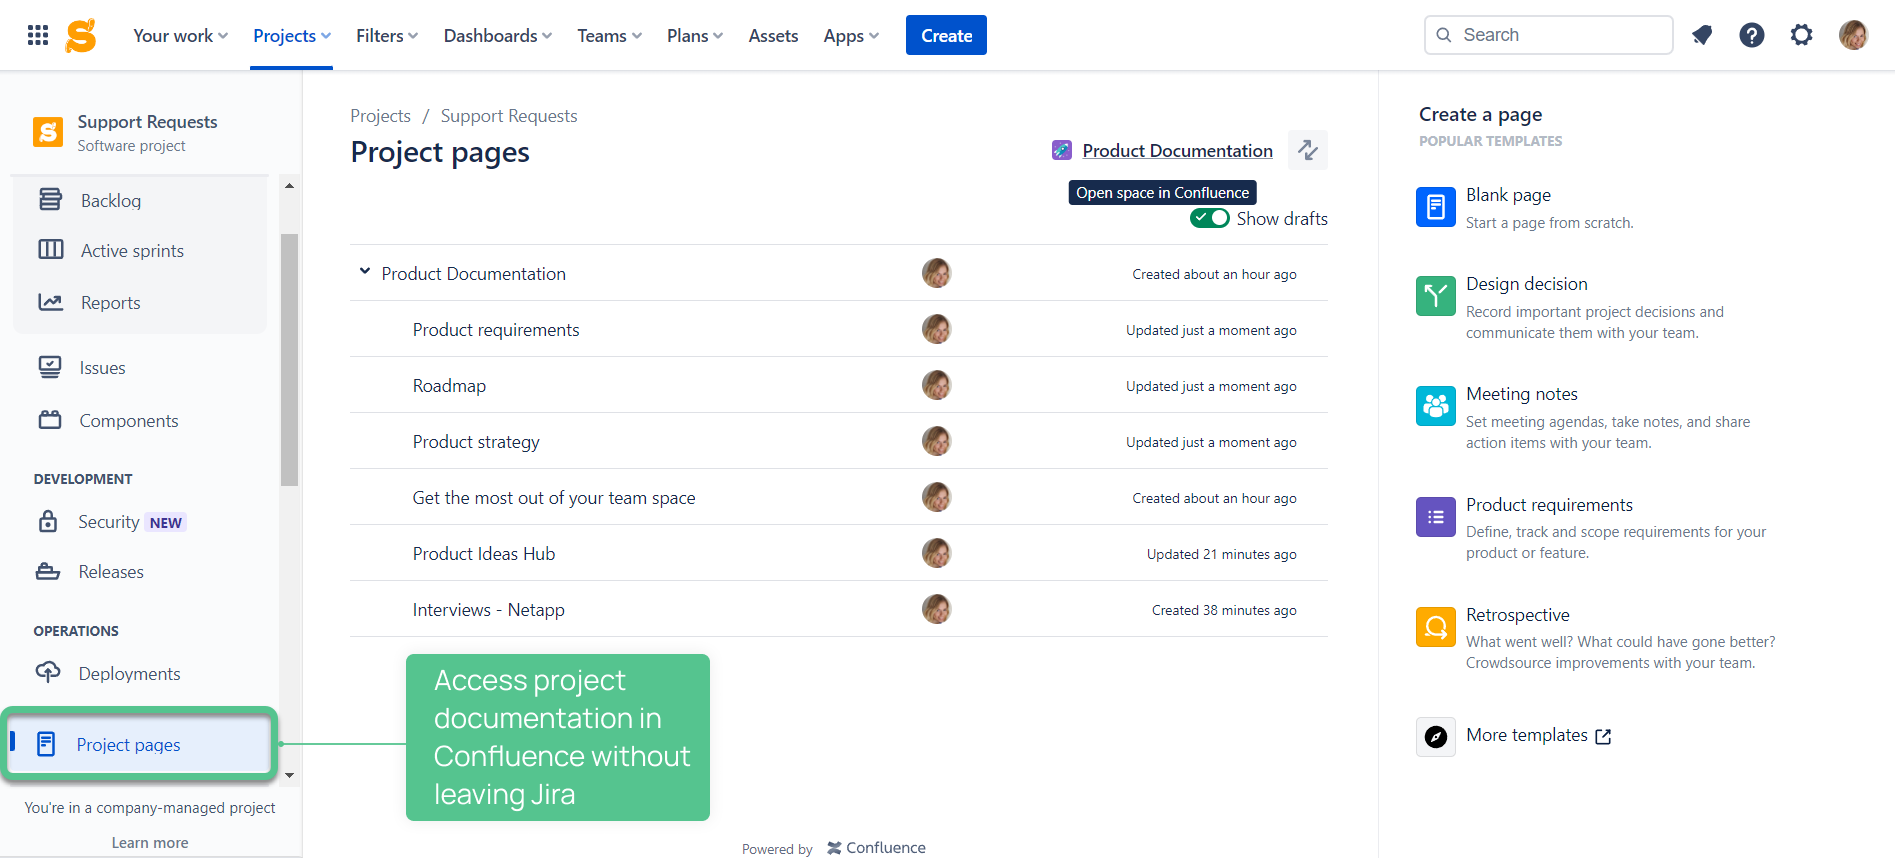Open the user profile avatar

tap(1853, 35)
